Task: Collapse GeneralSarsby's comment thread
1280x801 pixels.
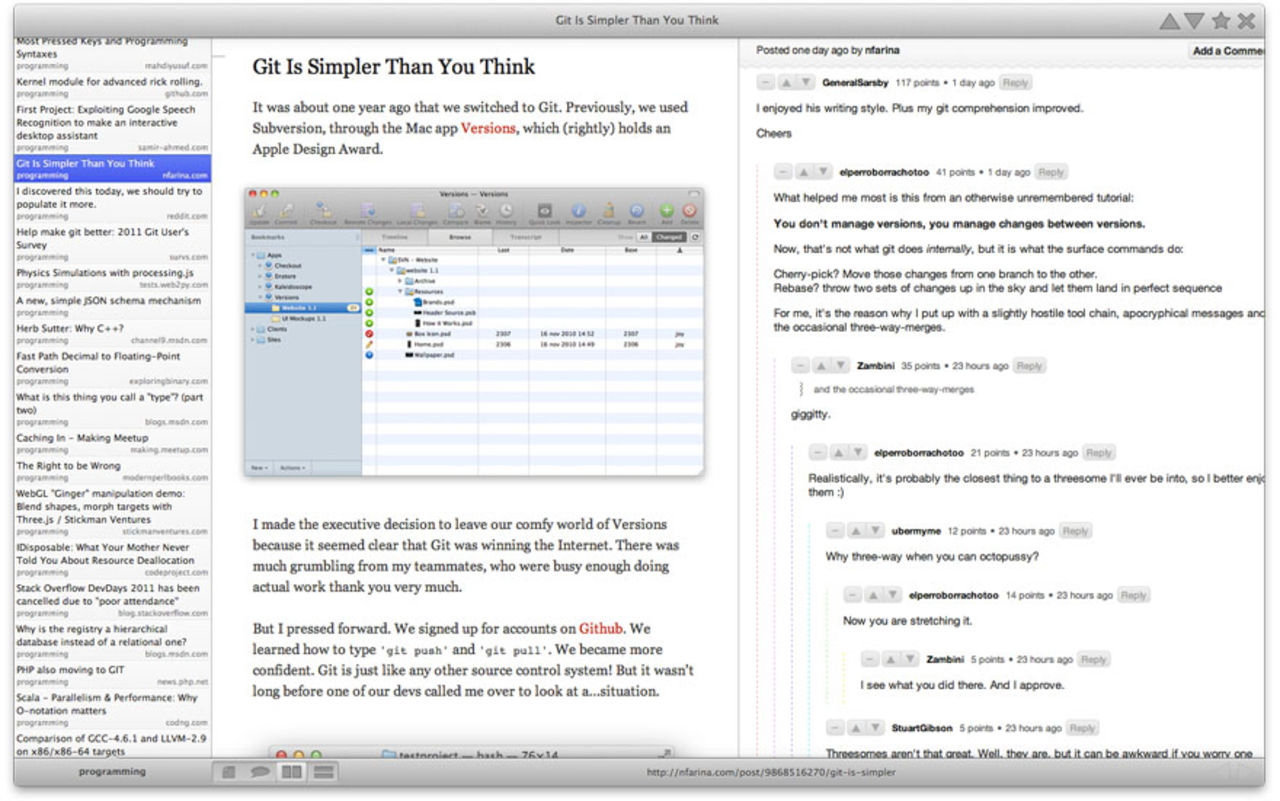Action: (766, 83)
